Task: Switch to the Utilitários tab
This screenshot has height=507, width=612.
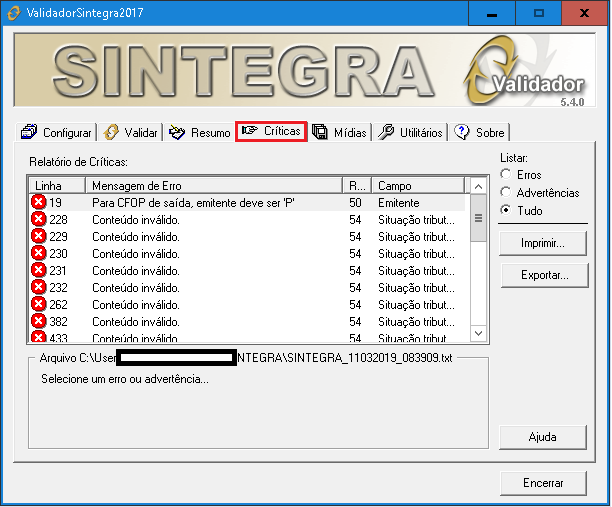Action: point(410,132)
